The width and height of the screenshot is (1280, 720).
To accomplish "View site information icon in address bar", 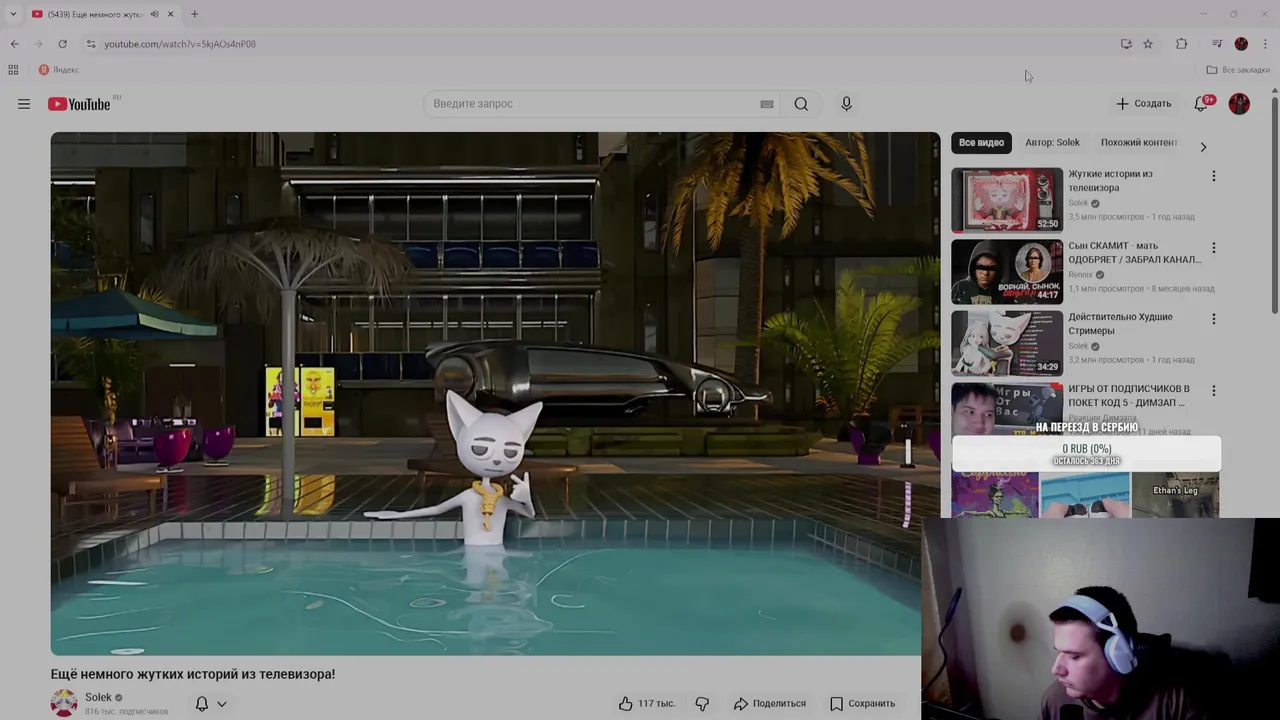I will point(91,44).
